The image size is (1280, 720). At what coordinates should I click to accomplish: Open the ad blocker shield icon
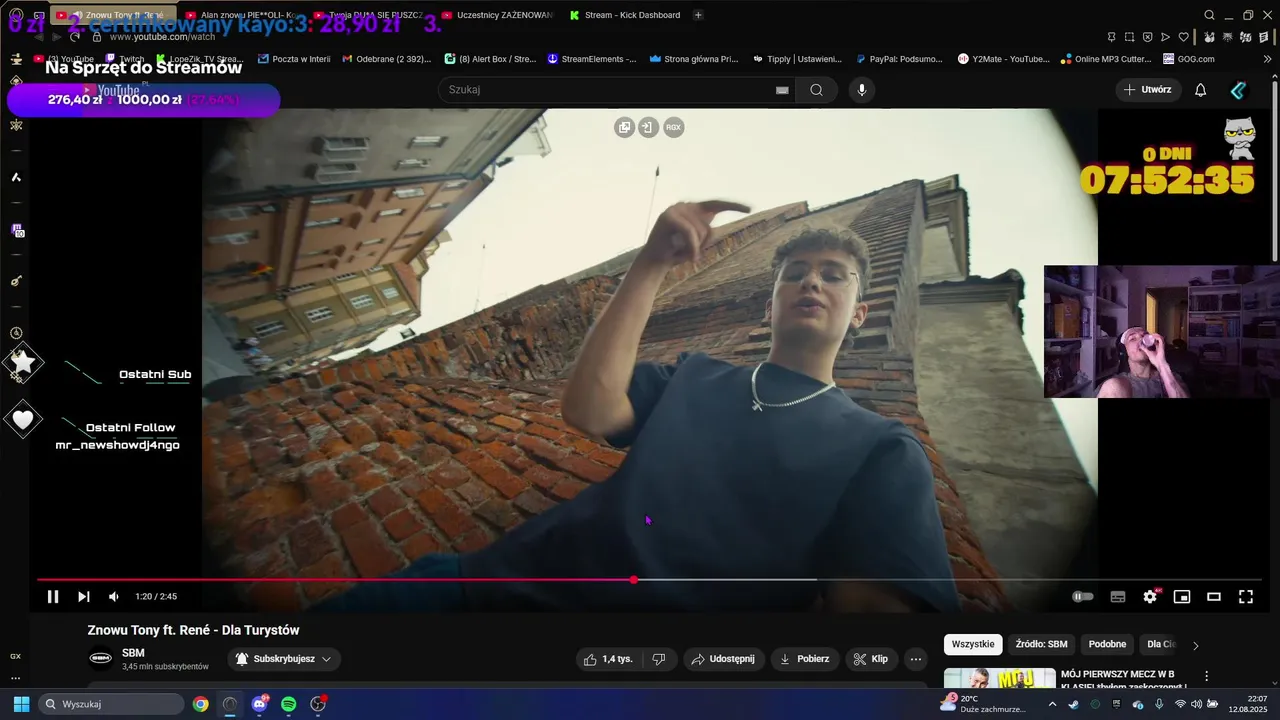pyautogui.click(x=1147, y=37)
